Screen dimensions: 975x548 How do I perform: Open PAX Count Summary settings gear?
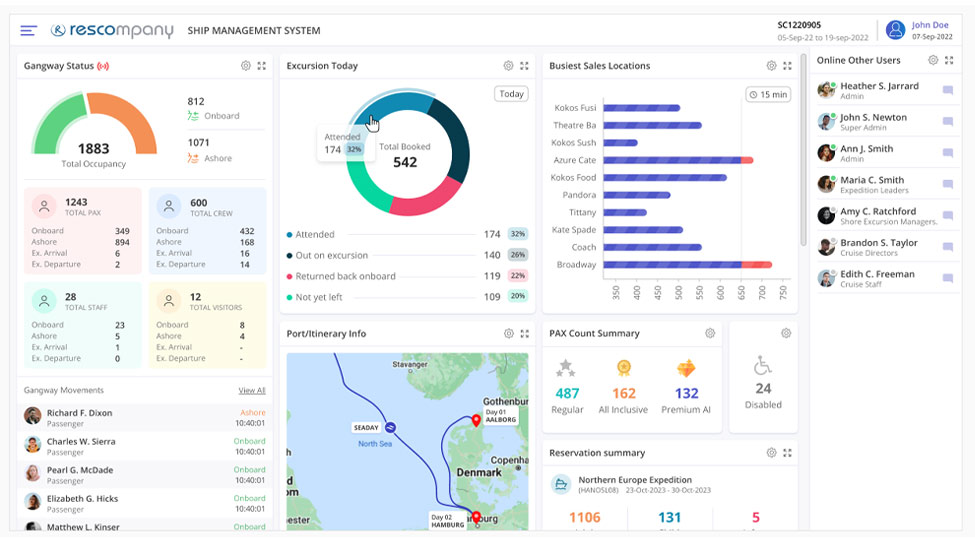point(710,334)
